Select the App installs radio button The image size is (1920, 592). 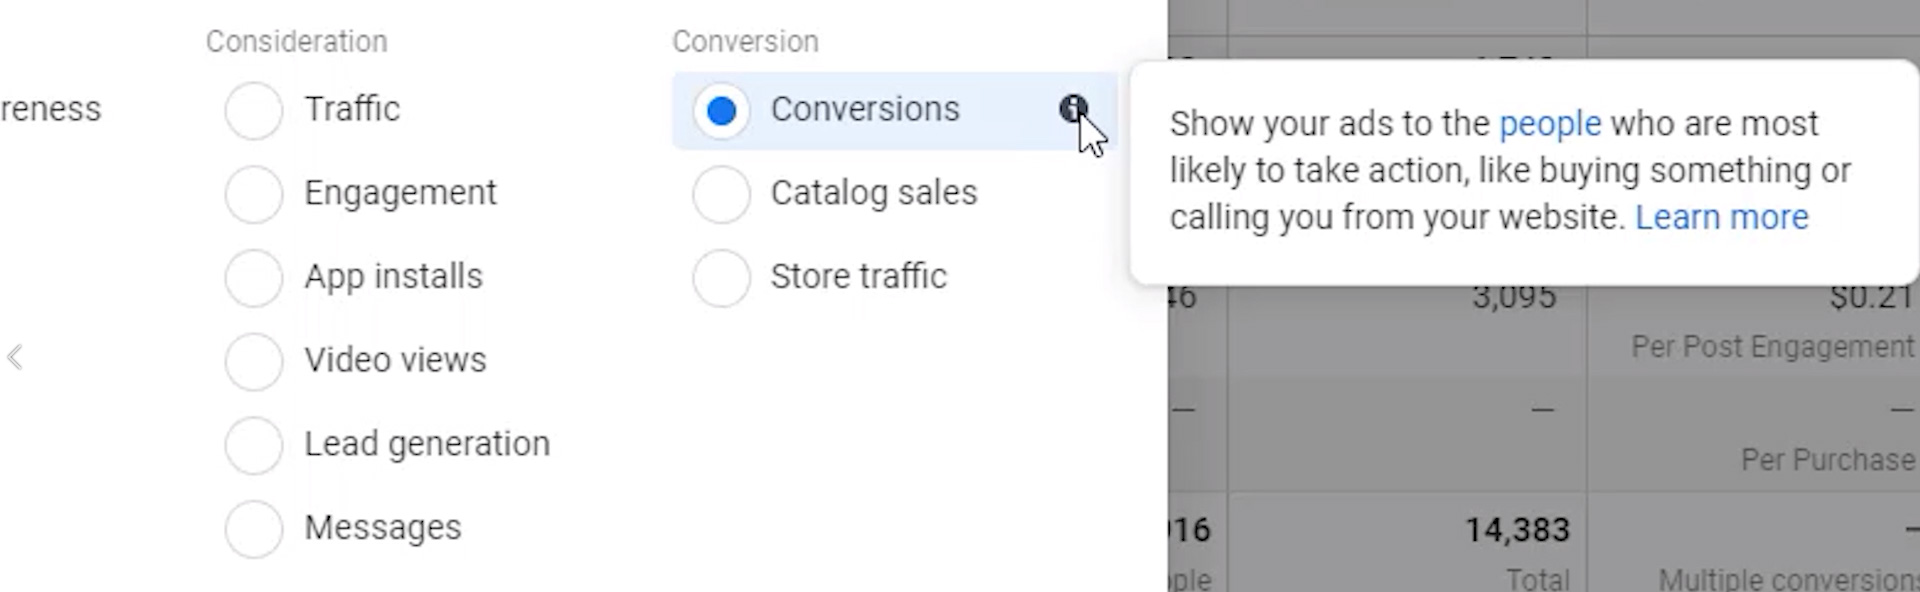tap(254, 278)
